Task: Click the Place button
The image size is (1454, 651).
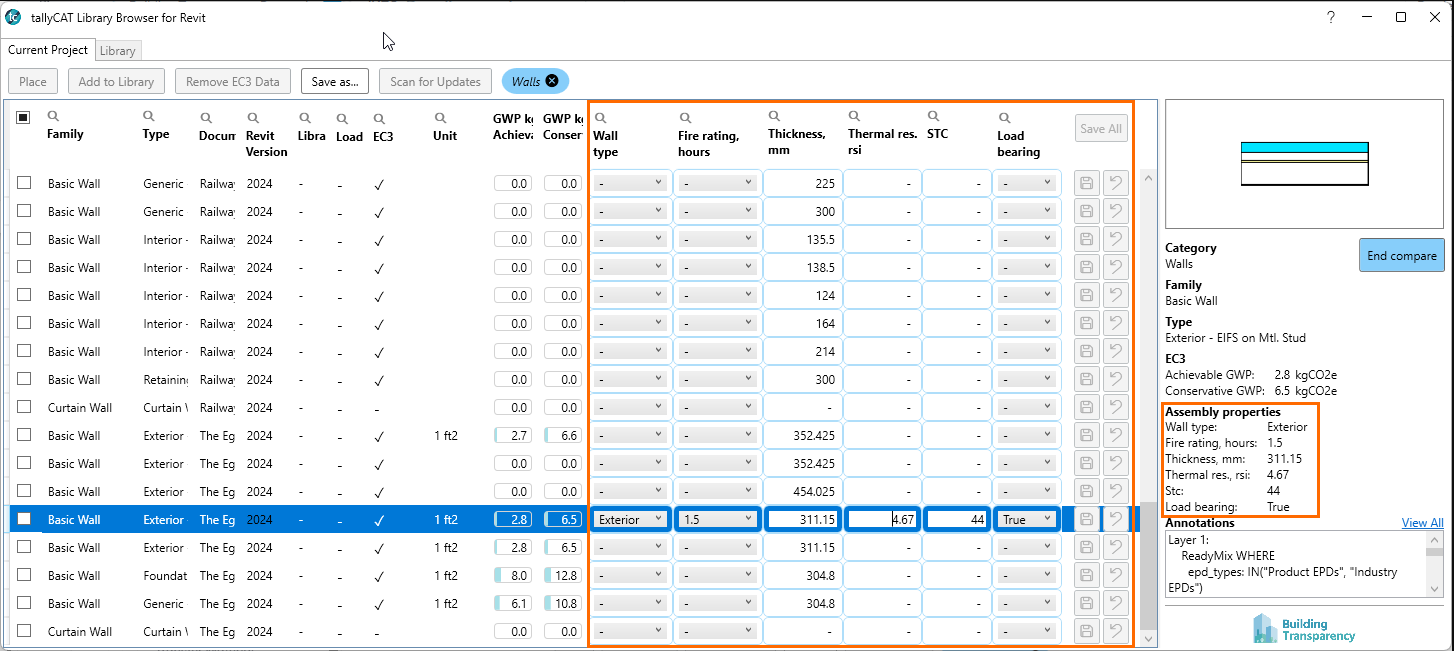Action: pyautogui.click(x=33, y=82)
